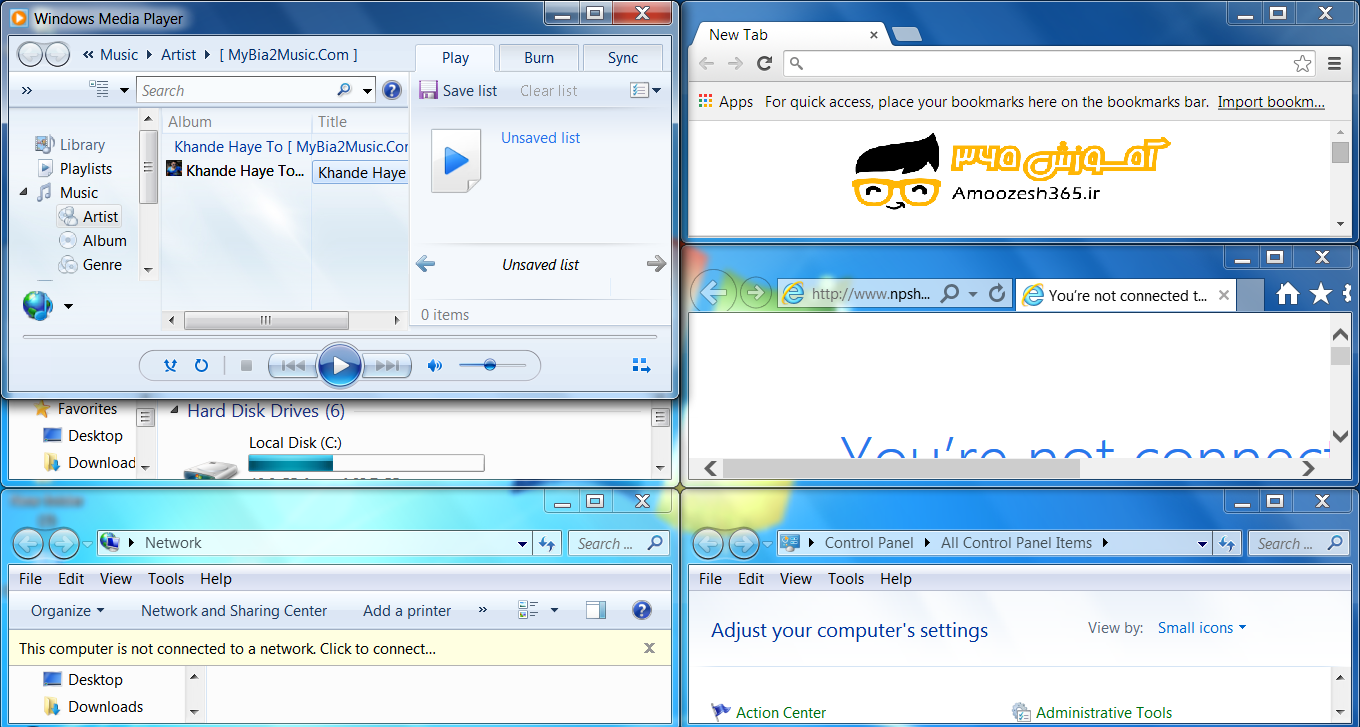
Task: Open the View by Small icons dropdown
Action: pos(1202,628)
